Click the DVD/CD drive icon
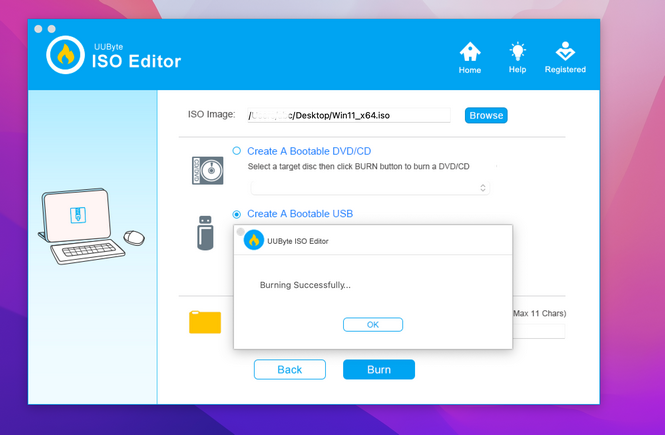Viewport: 665px width, 435px height. (x=207, y=170)
